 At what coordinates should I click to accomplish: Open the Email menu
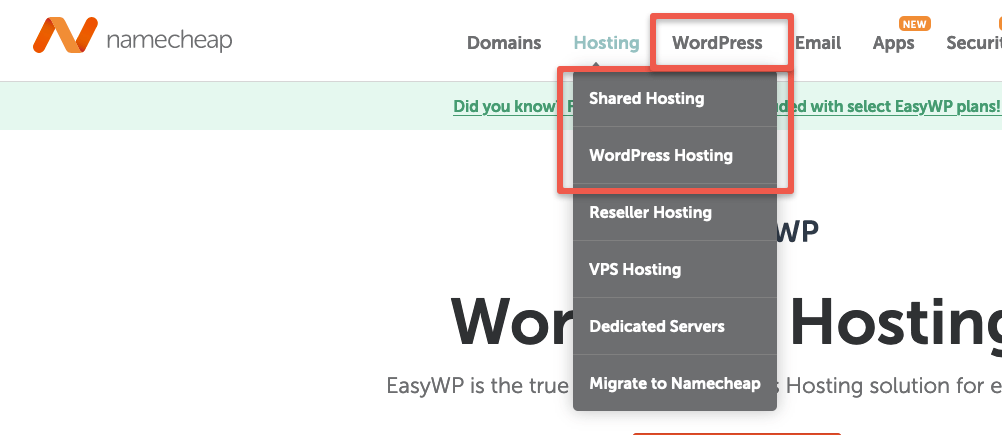coord(818,43)
